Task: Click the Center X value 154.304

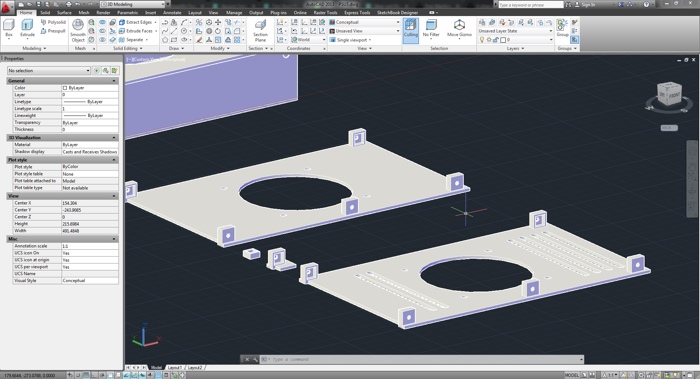Action: tap(90, 203)
